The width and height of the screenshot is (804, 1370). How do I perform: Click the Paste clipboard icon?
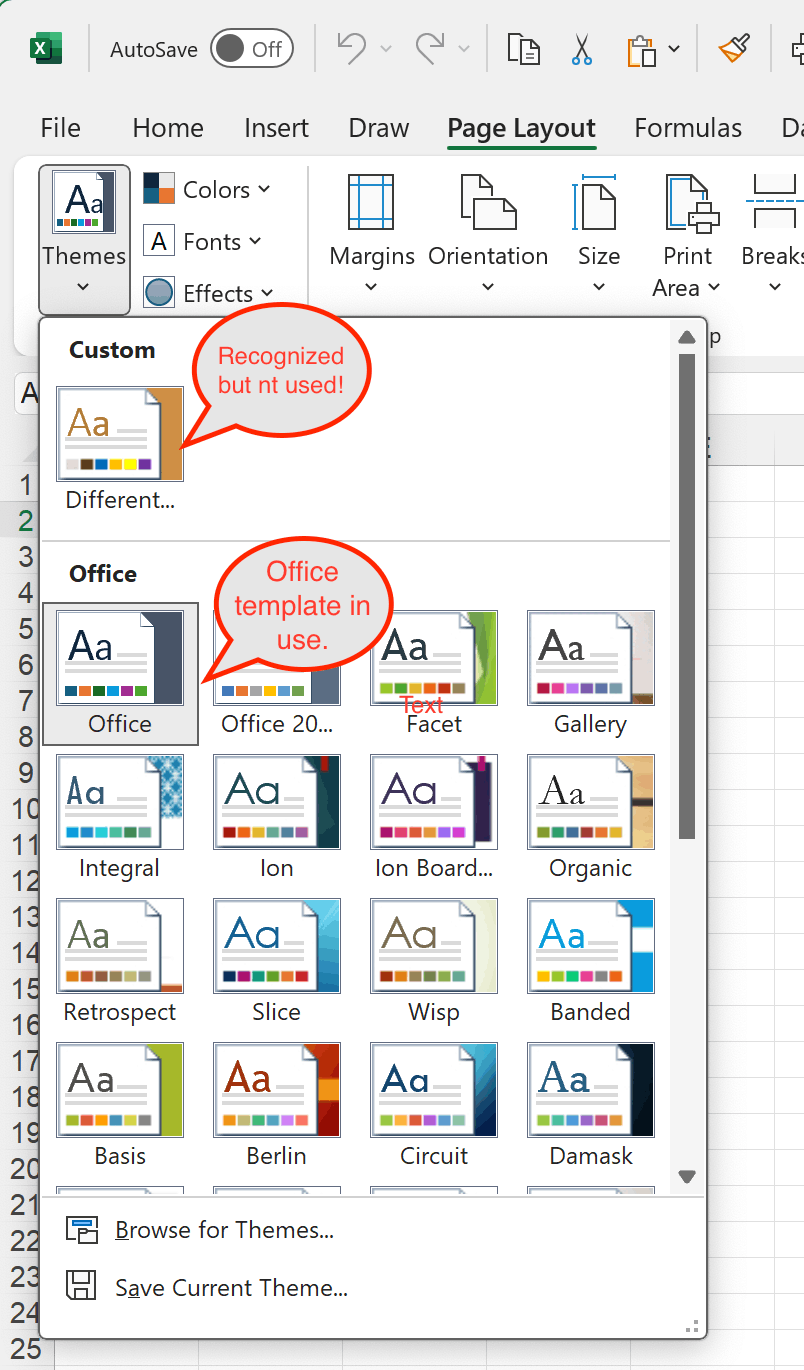(641, 50)
